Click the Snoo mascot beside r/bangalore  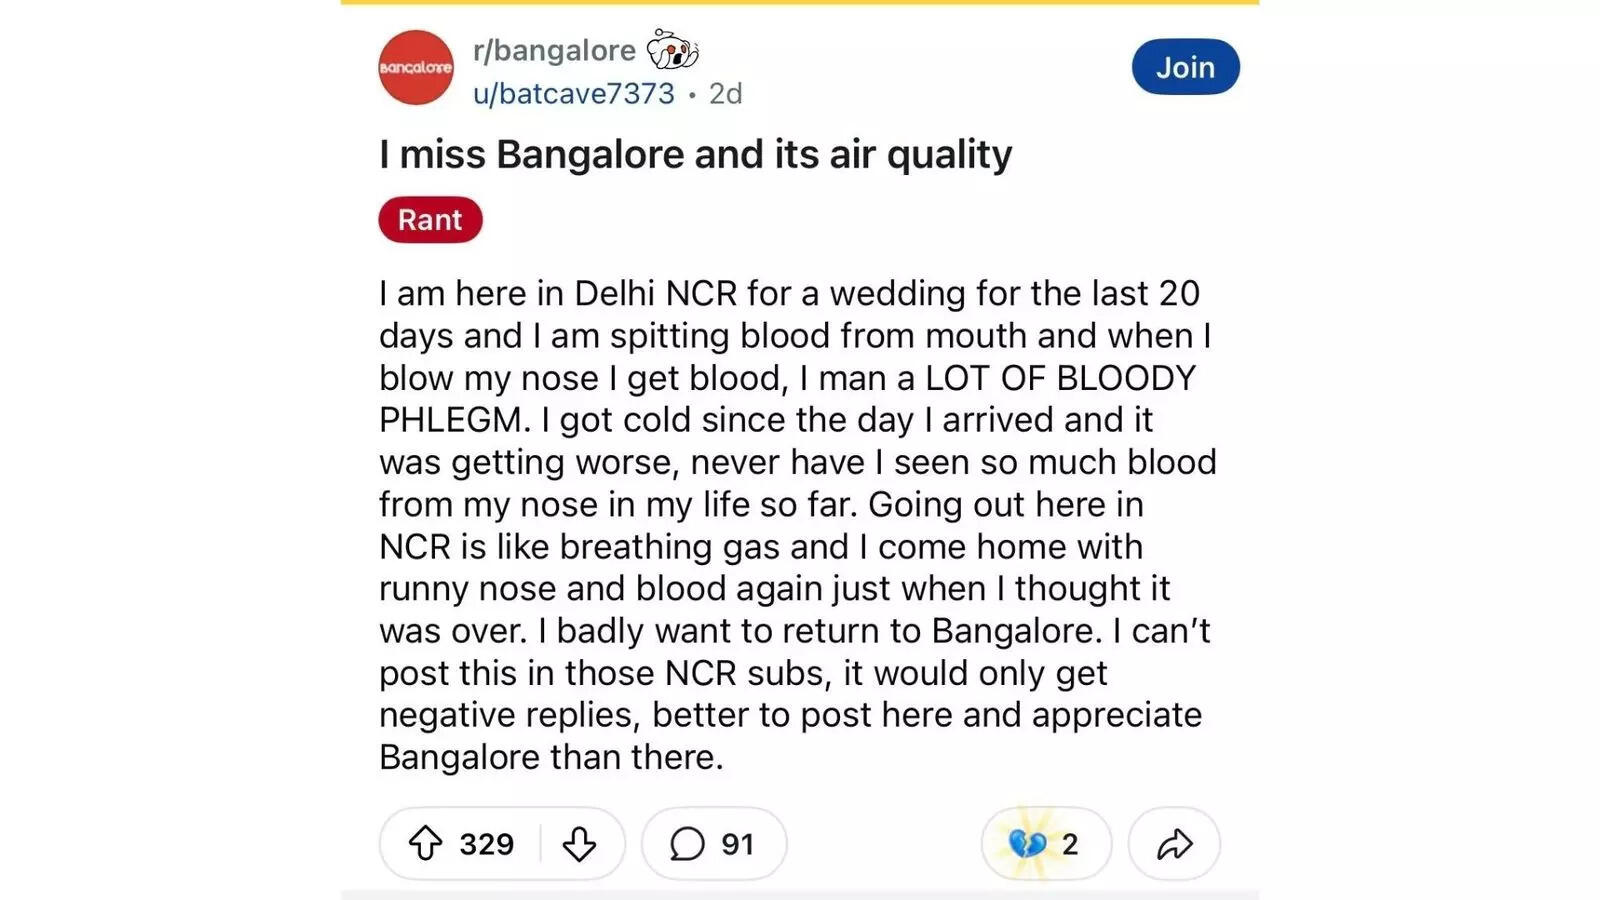point(672,49)
